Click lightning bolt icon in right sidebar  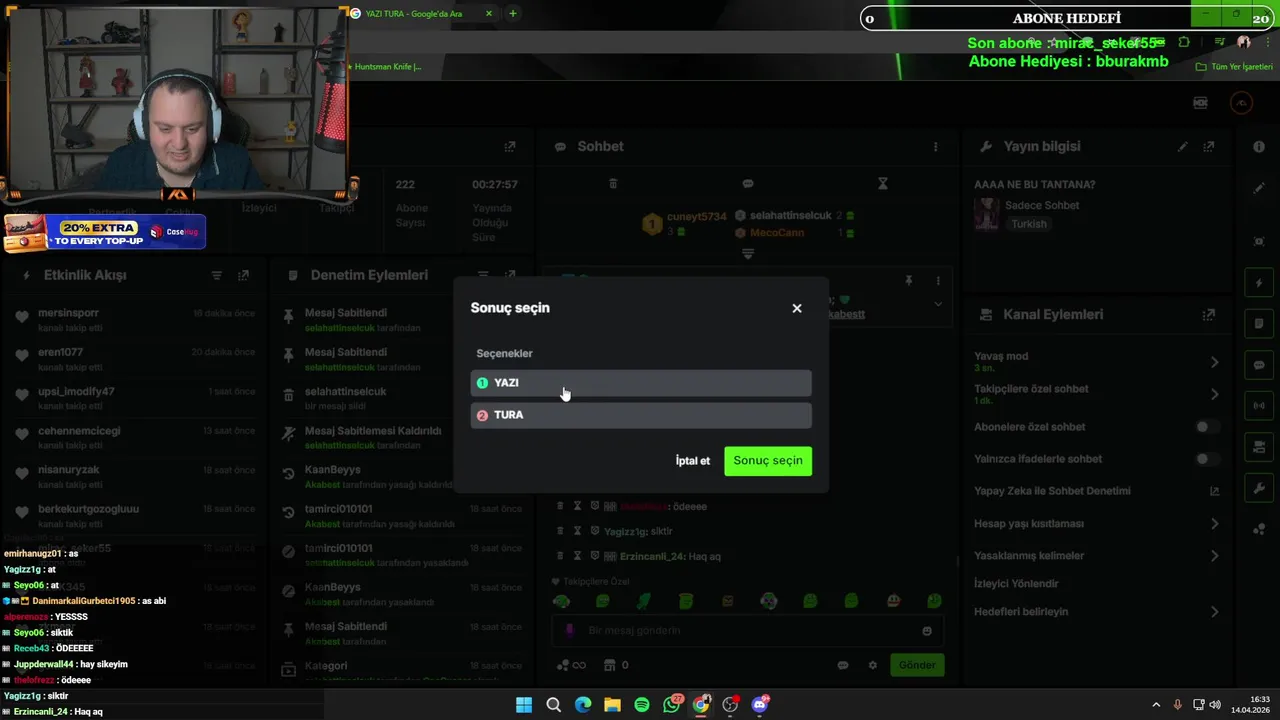(x=1259, y=283)
